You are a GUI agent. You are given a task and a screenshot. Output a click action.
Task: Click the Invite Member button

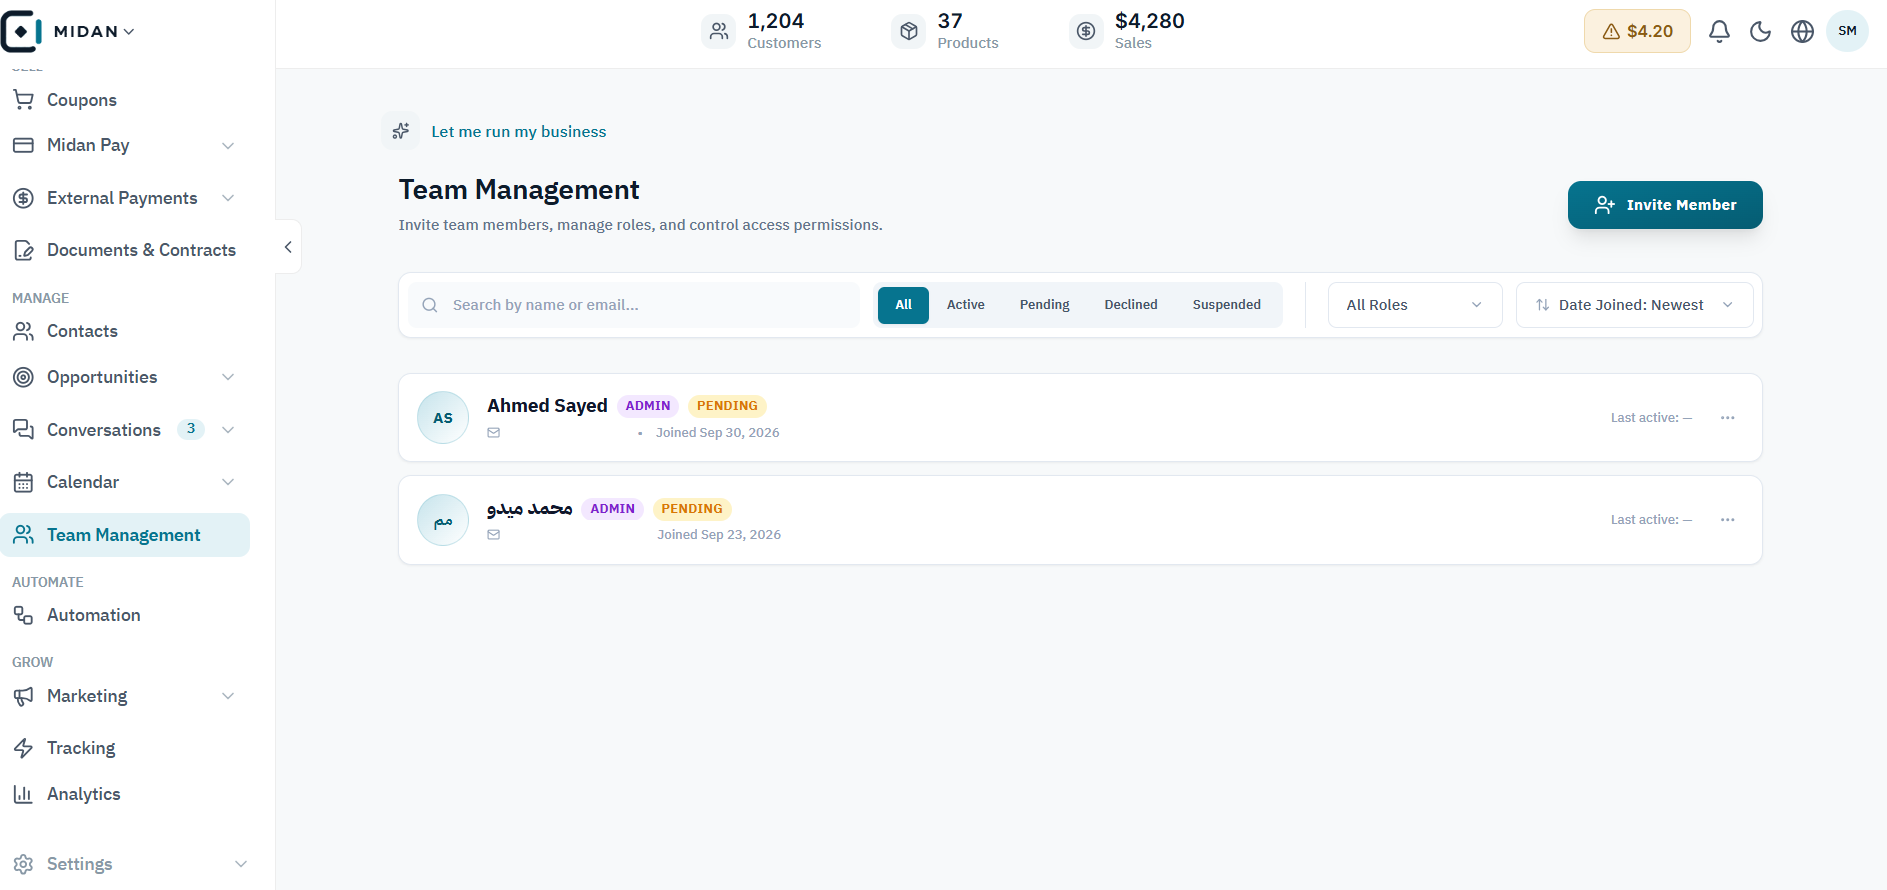(1665, 205)
